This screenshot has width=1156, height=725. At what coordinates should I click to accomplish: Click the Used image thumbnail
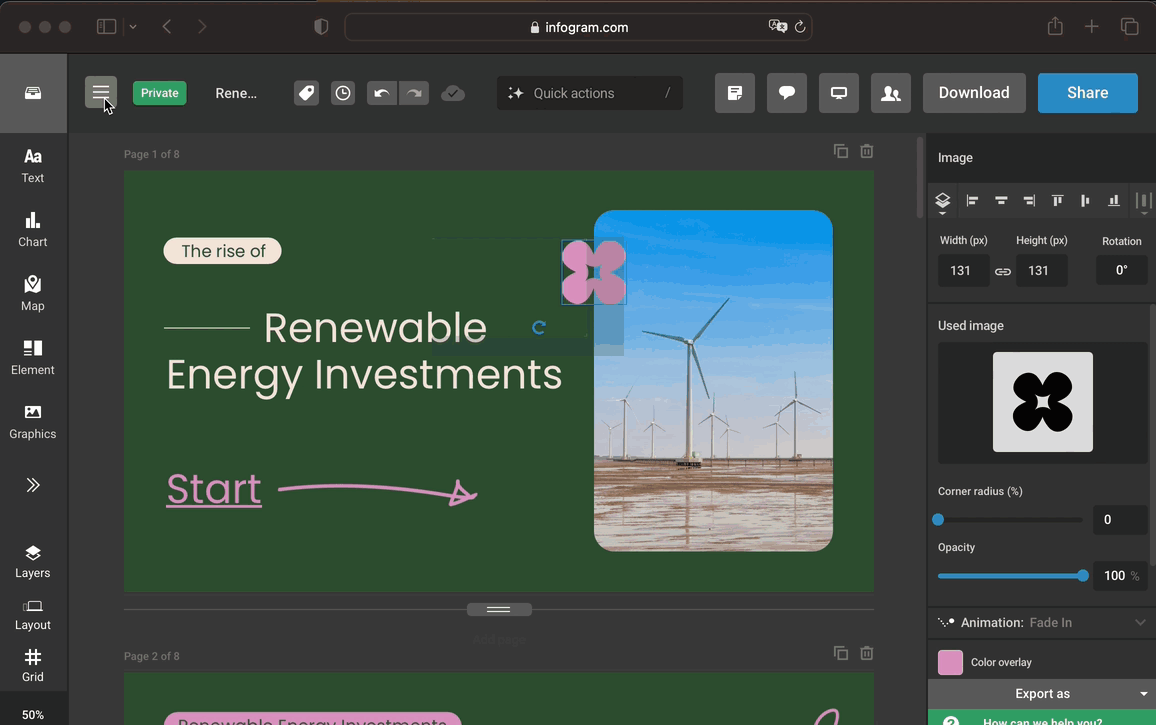click(1042, 402)
